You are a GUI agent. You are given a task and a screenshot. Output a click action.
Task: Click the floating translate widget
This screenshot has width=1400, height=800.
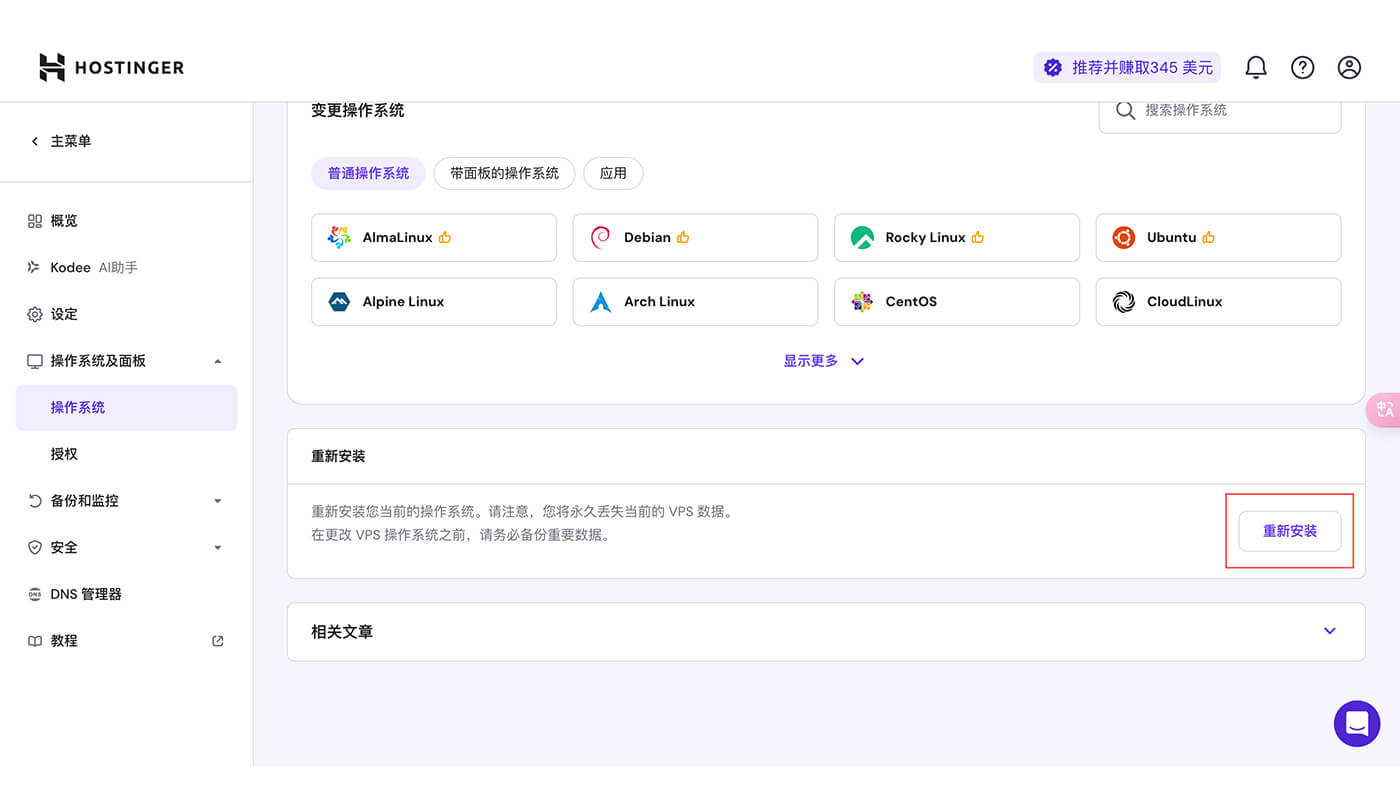1384,410
